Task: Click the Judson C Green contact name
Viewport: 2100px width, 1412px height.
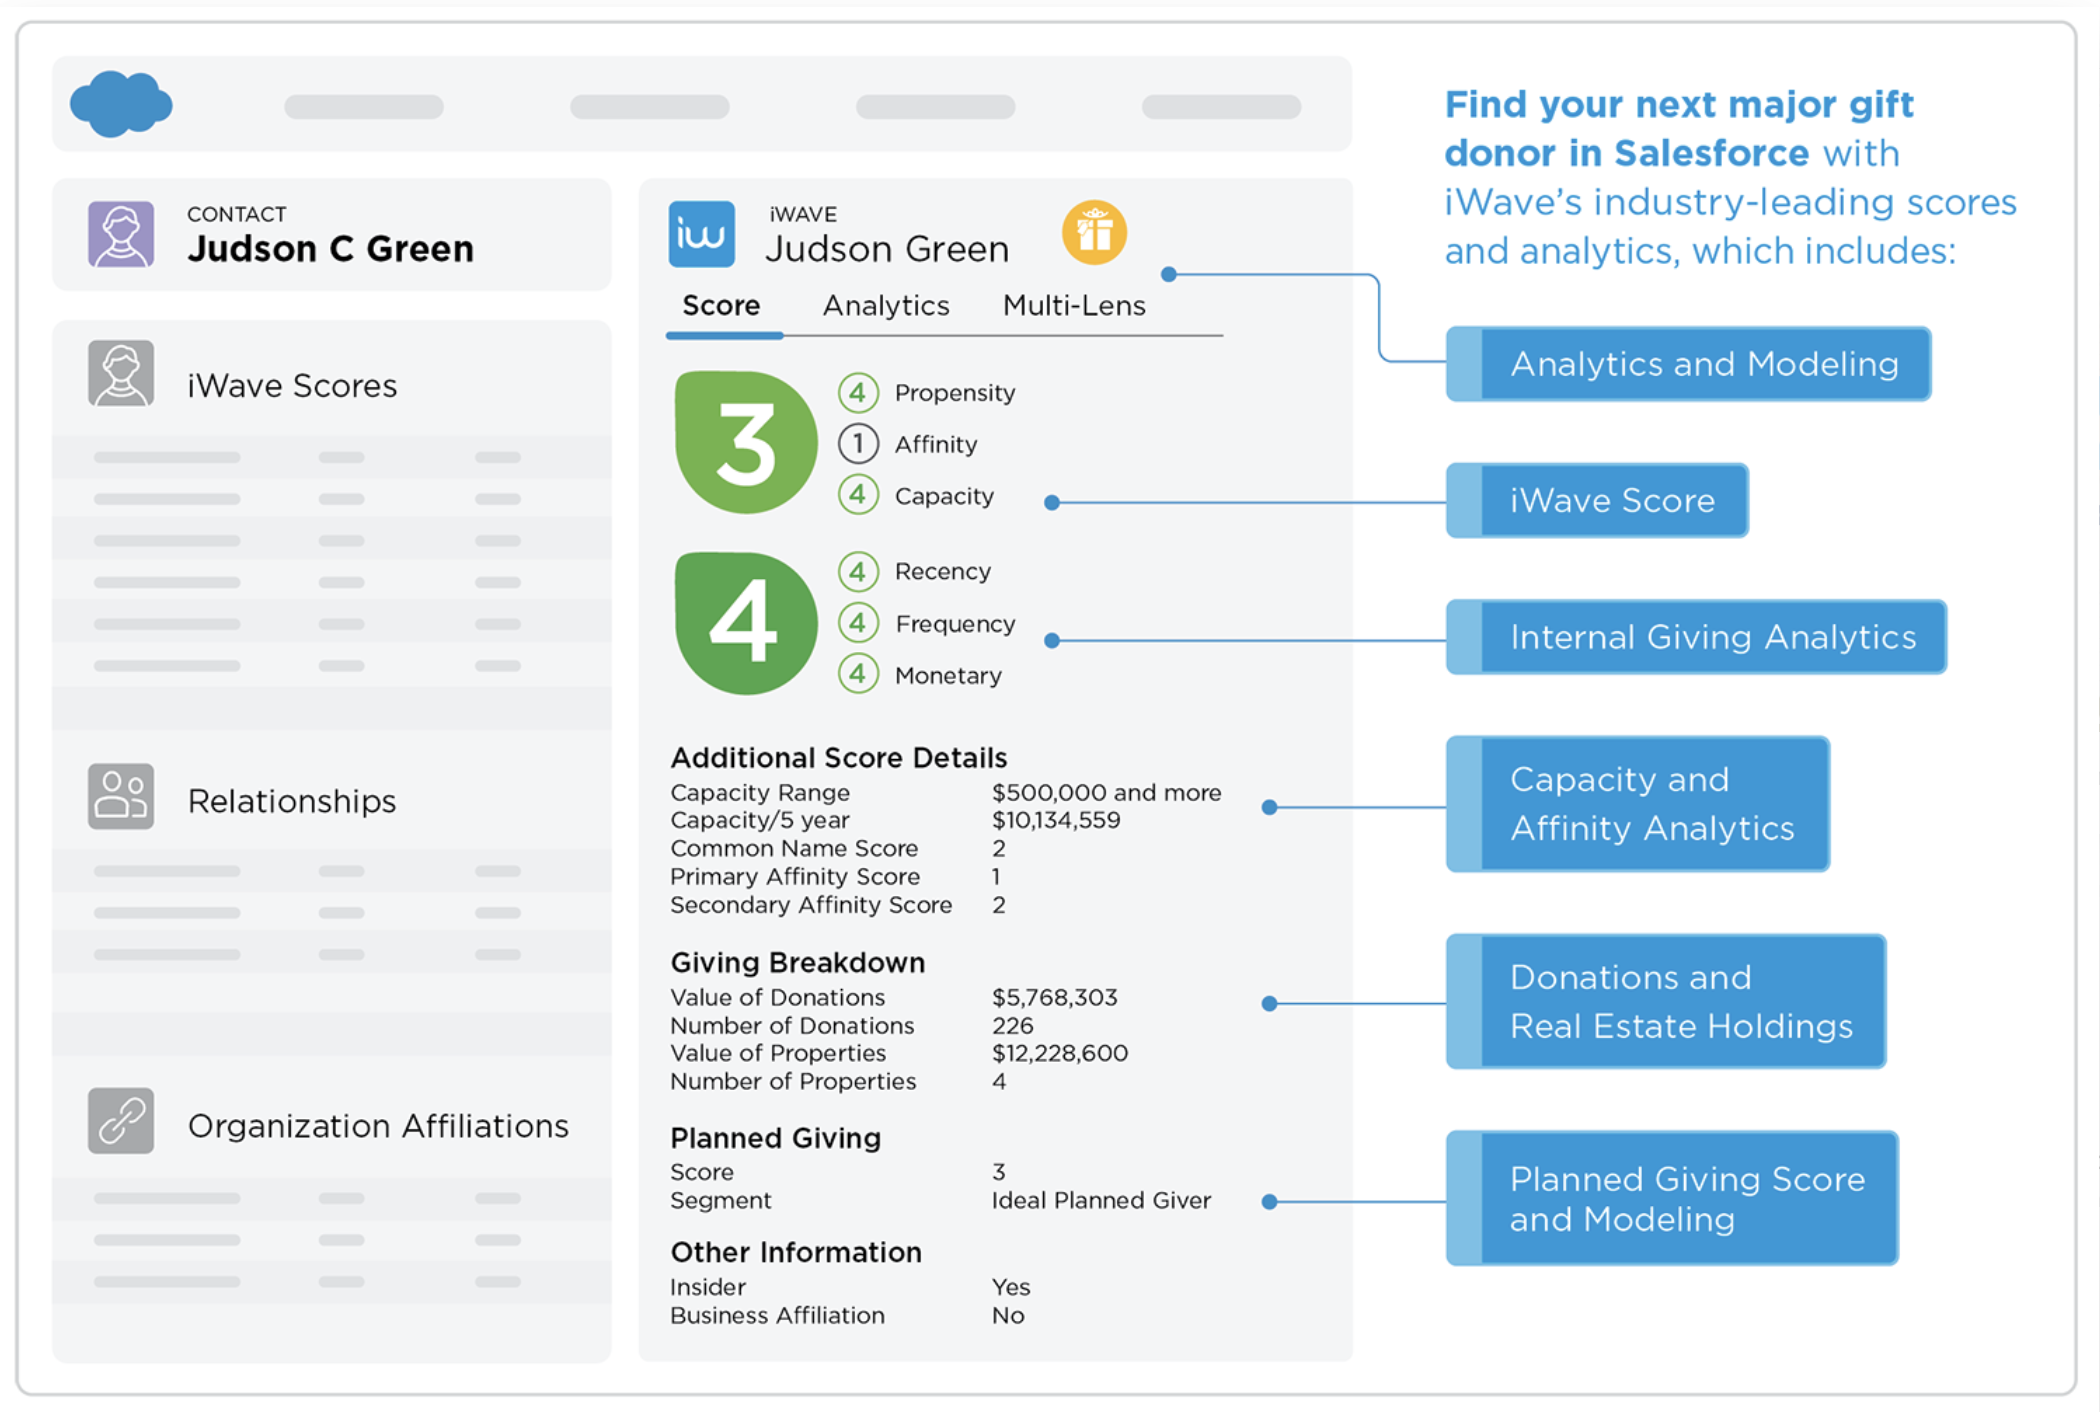Action: click(330, 248)
